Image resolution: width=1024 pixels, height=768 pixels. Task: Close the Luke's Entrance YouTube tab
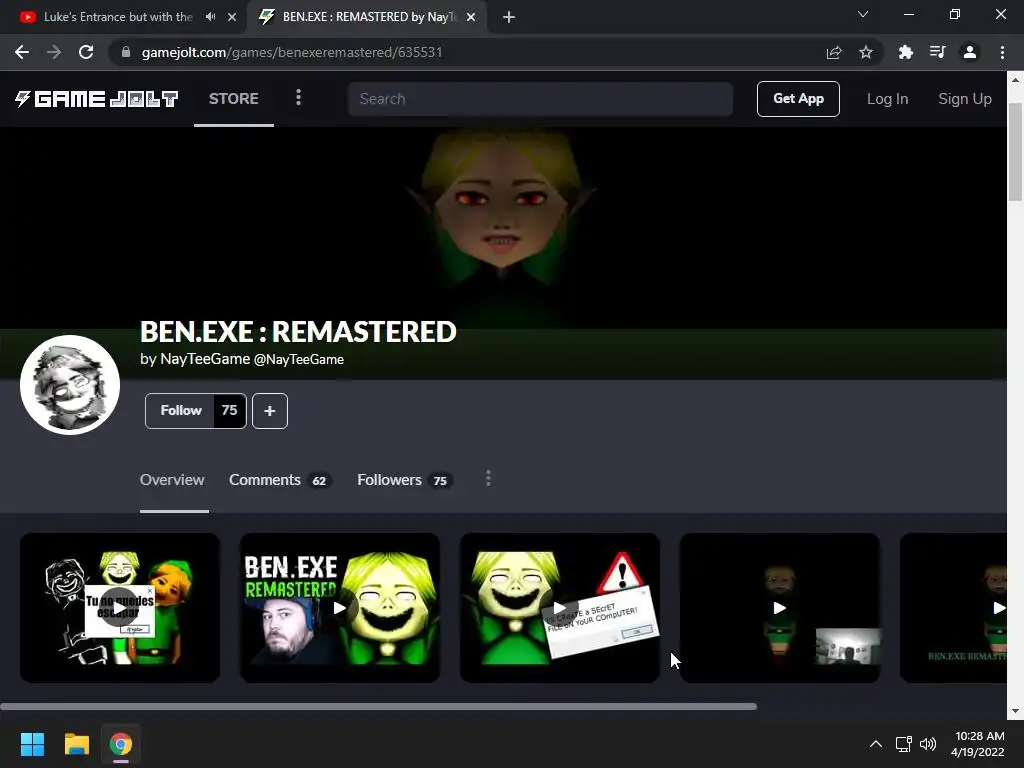coord(232,17)
